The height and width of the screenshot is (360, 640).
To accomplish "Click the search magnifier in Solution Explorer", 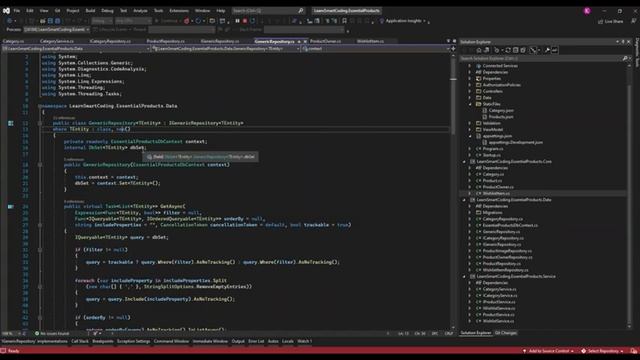I will pos(625,58).
